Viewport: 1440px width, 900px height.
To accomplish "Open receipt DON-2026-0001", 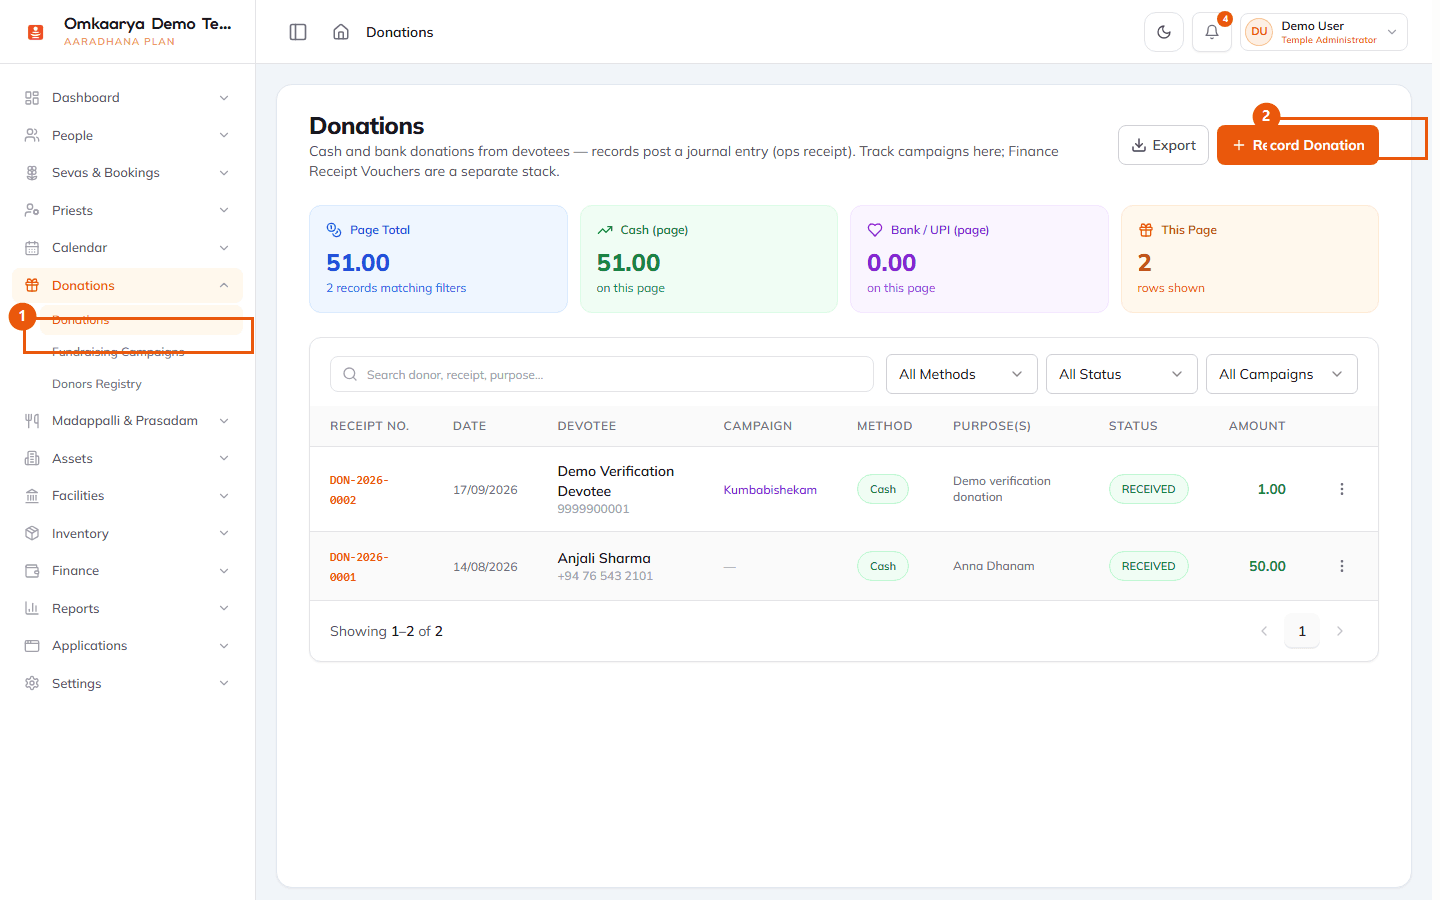I will (x=359, y=567).
